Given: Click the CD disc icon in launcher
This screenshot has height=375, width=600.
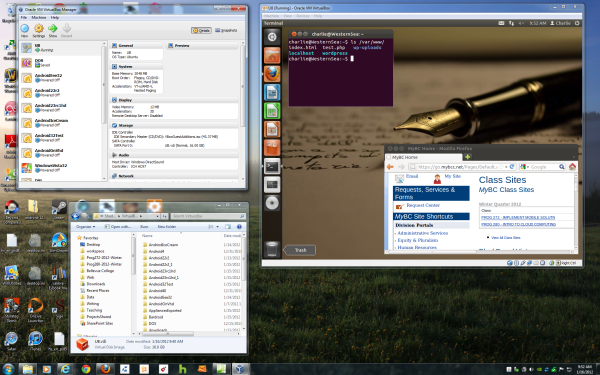Looking at the screenshot, I should (x=272, y=203).
